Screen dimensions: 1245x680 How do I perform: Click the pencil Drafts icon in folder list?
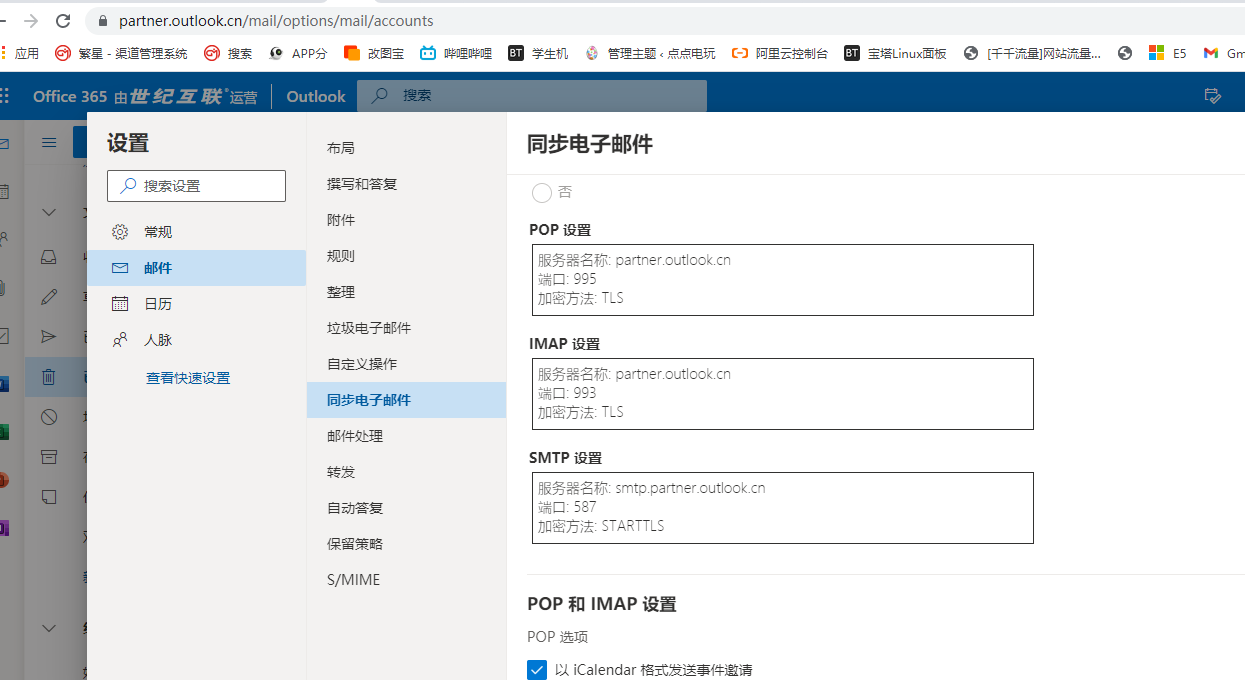[48, 297]
